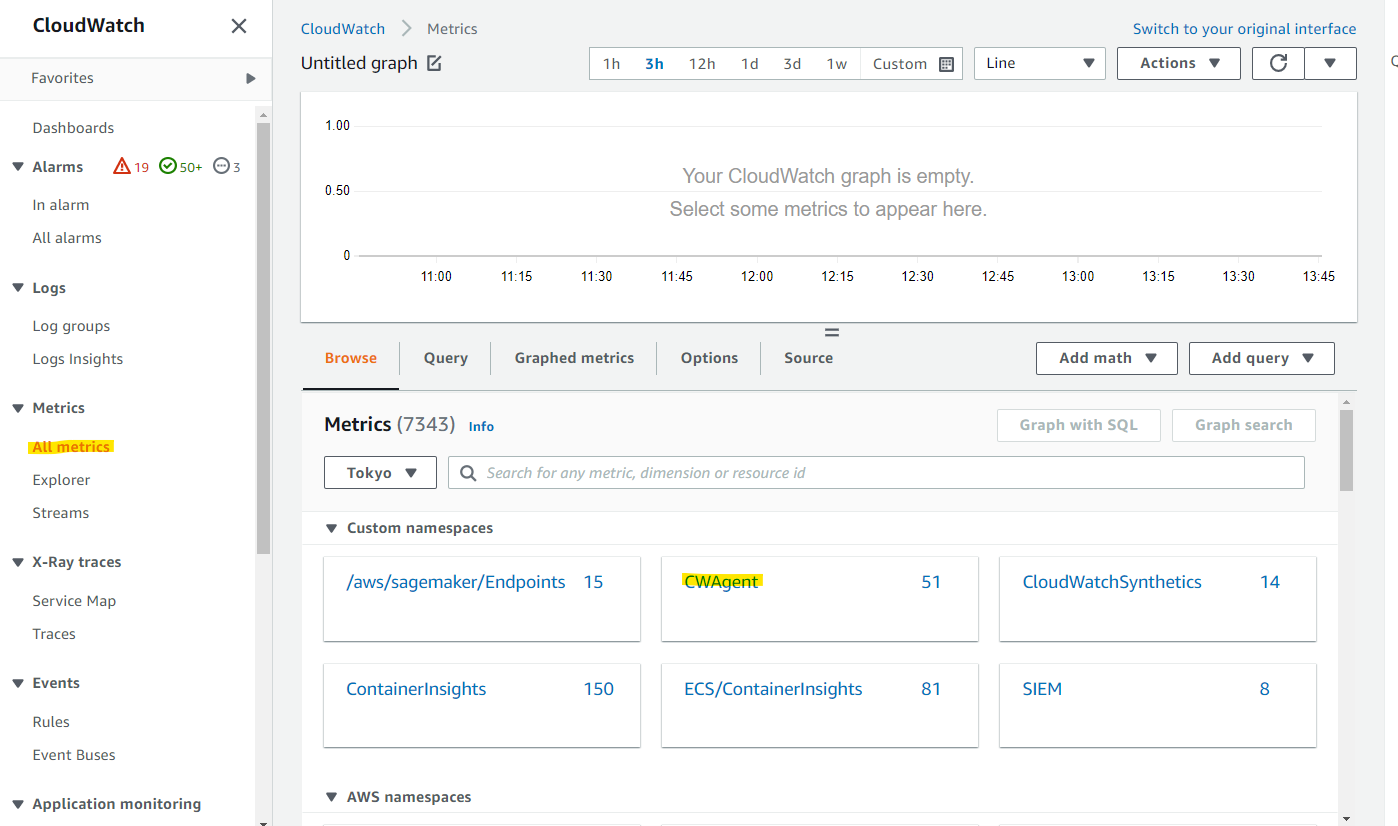1398x826 pixels.
Task: Select the 3d time range
Action: click(x=792, y=64)
